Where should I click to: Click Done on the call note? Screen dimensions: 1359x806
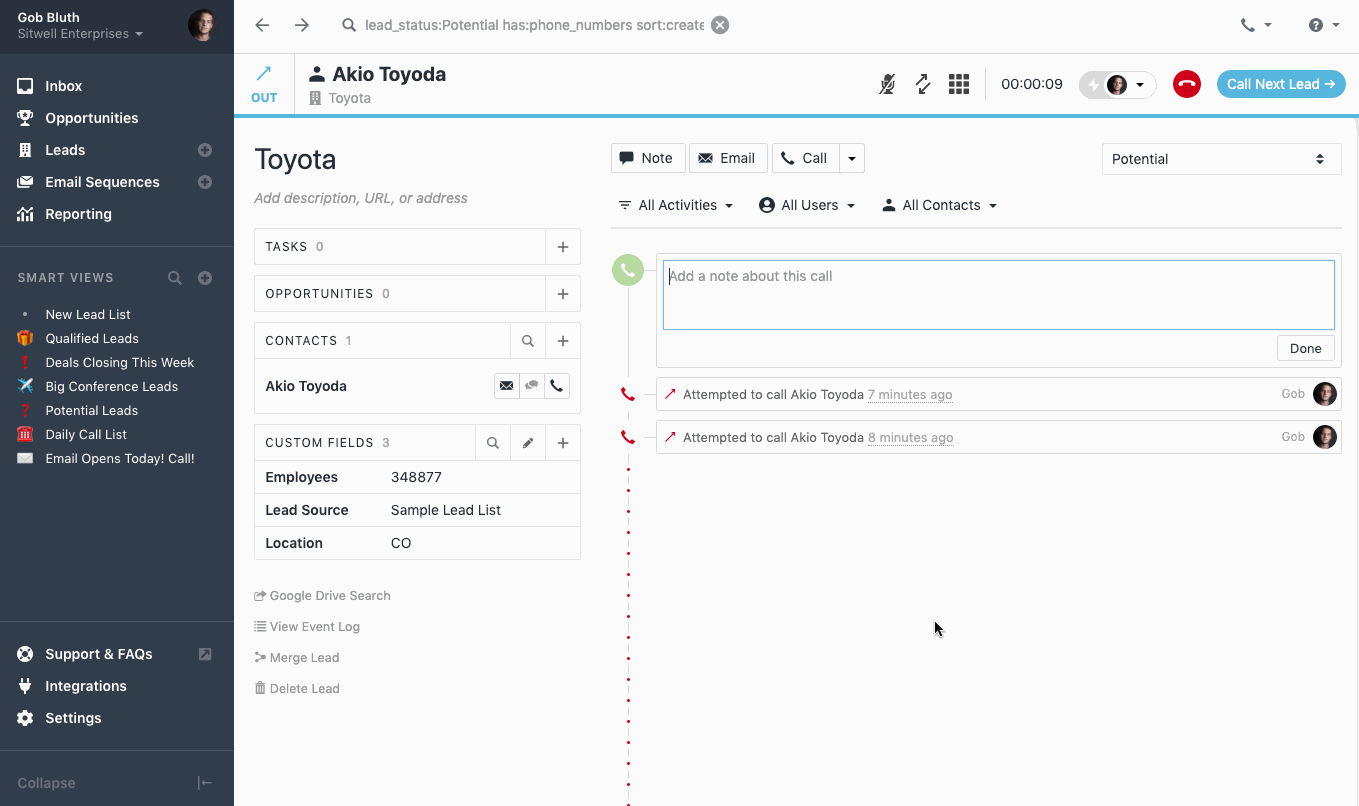pyautogui.click(x=1305, y=348)
